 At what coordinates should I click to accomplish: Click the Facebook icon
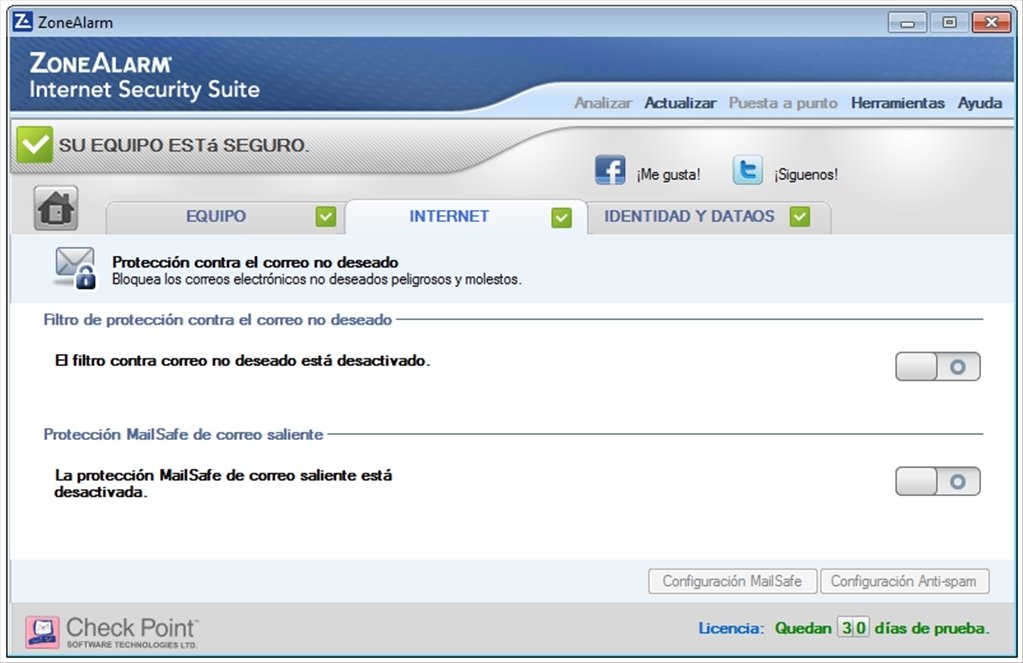pos(610,170)
